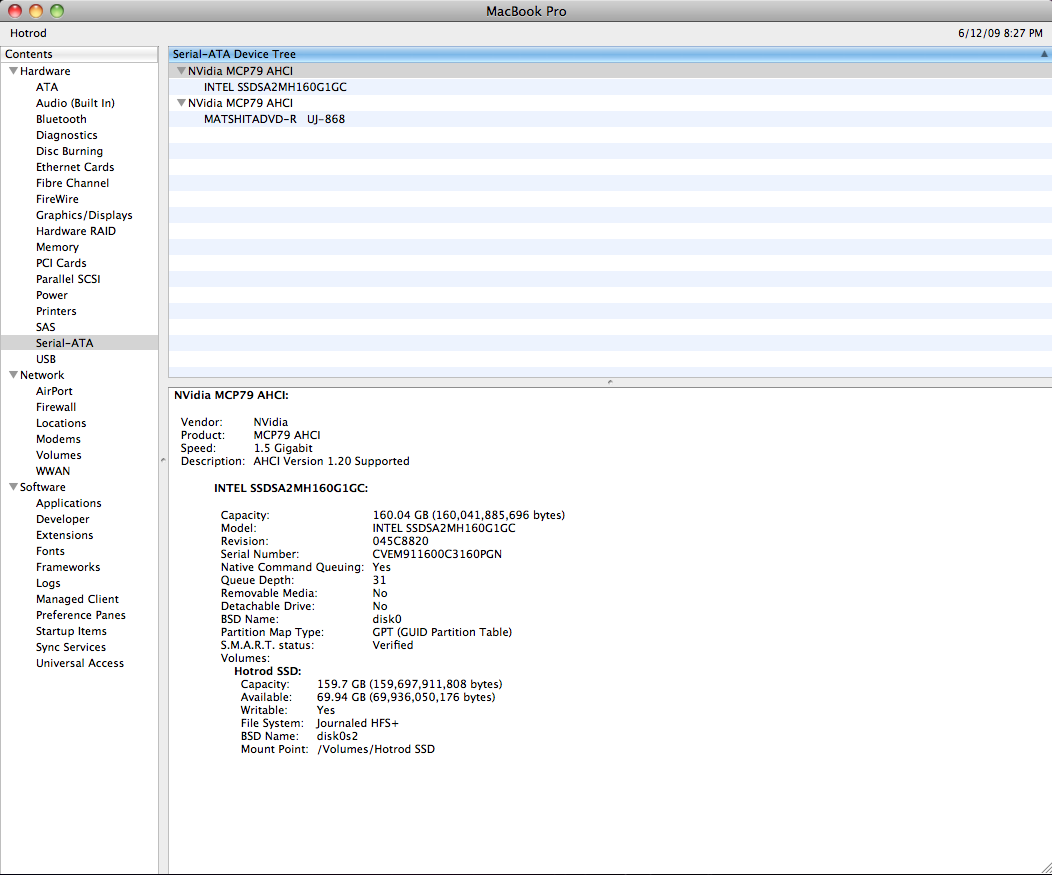Open Volumes under Network
Image resolution: width=1052 pixels, height=875 pixels.
pos(58,455)
